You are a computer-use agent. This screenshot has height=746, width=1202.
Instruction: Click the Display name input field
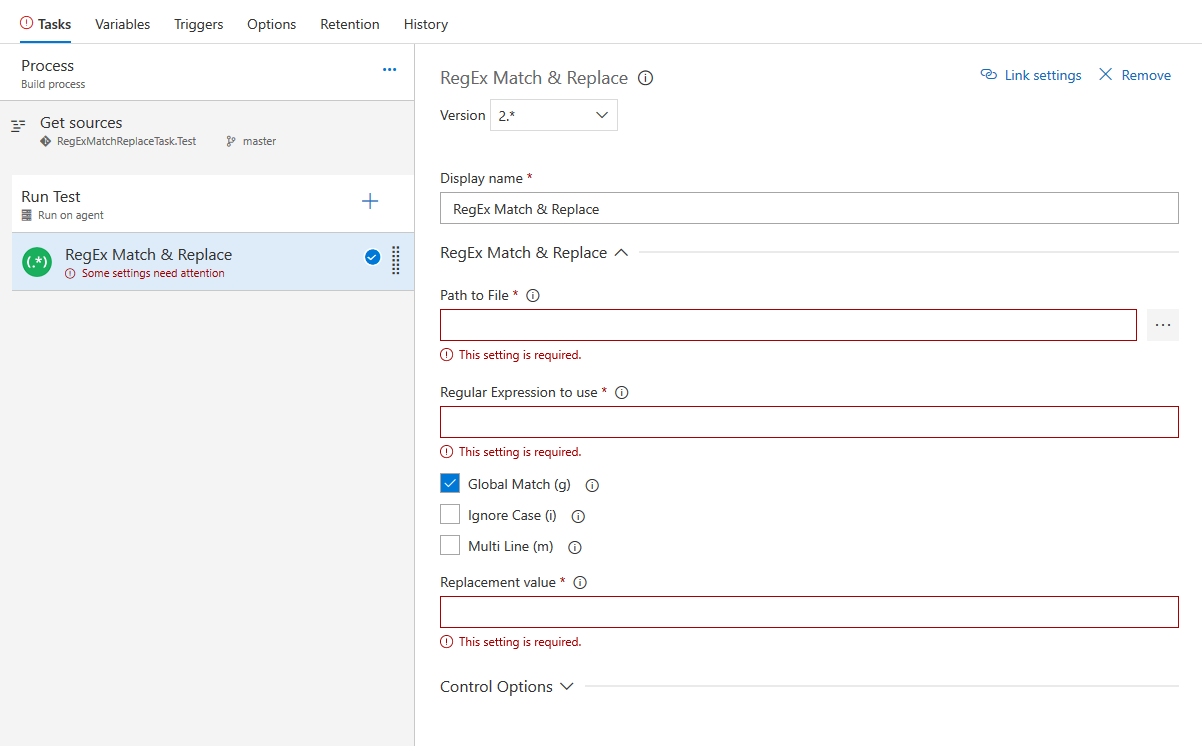click(809, 208)
